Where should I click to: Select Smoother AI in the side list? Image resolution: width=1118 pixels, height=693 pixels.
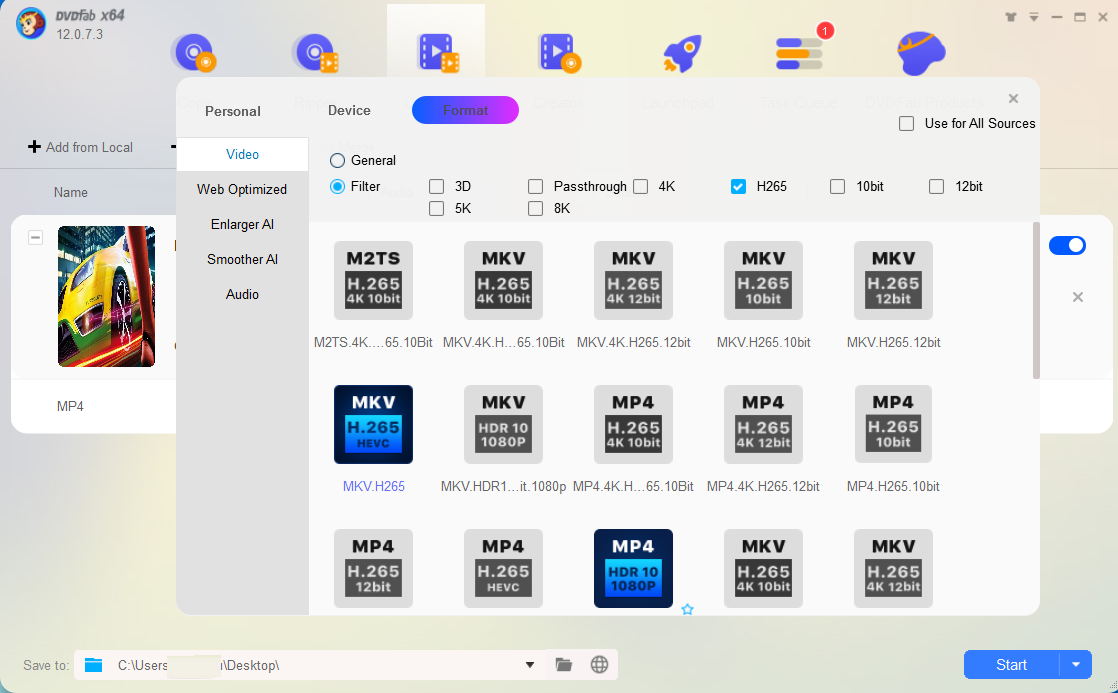[x=242, y=259]
